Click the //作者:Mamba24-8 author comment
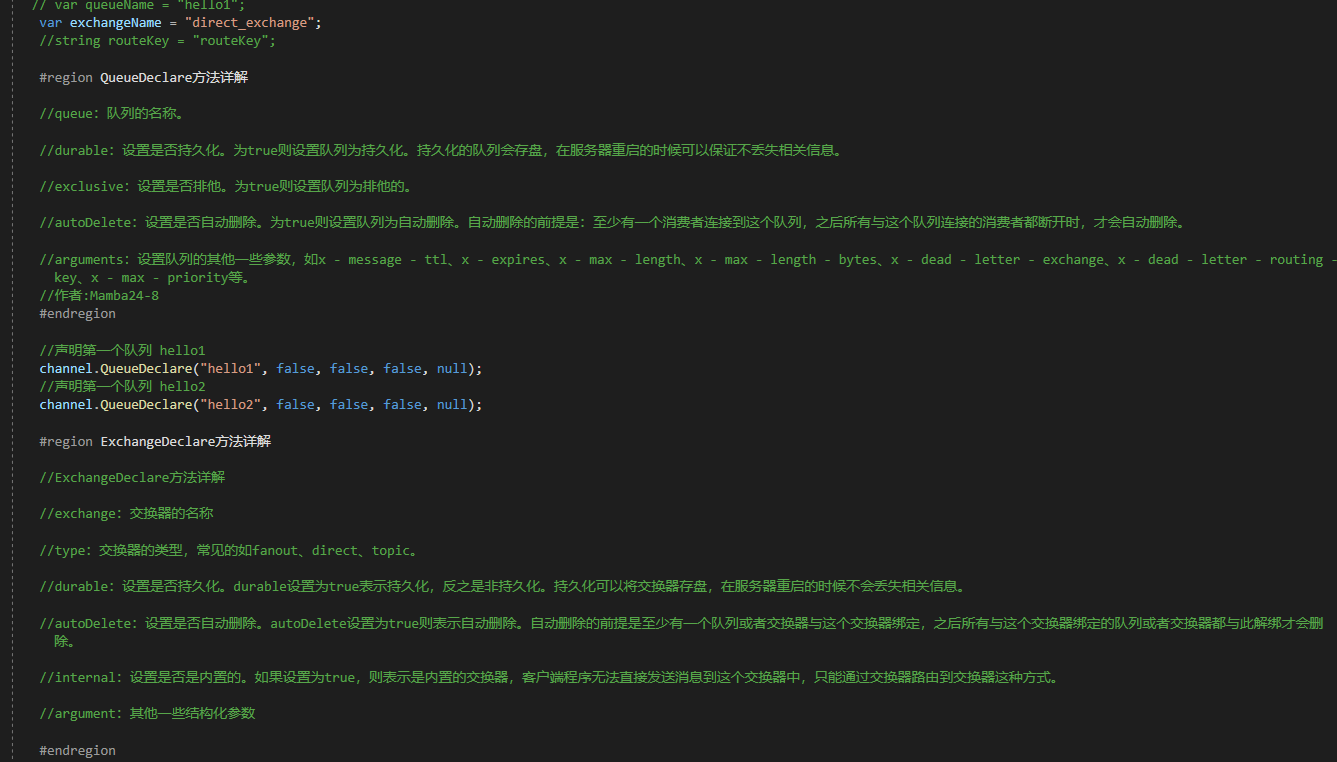This screenshot has width=1337, height=762. coord(99,295)
